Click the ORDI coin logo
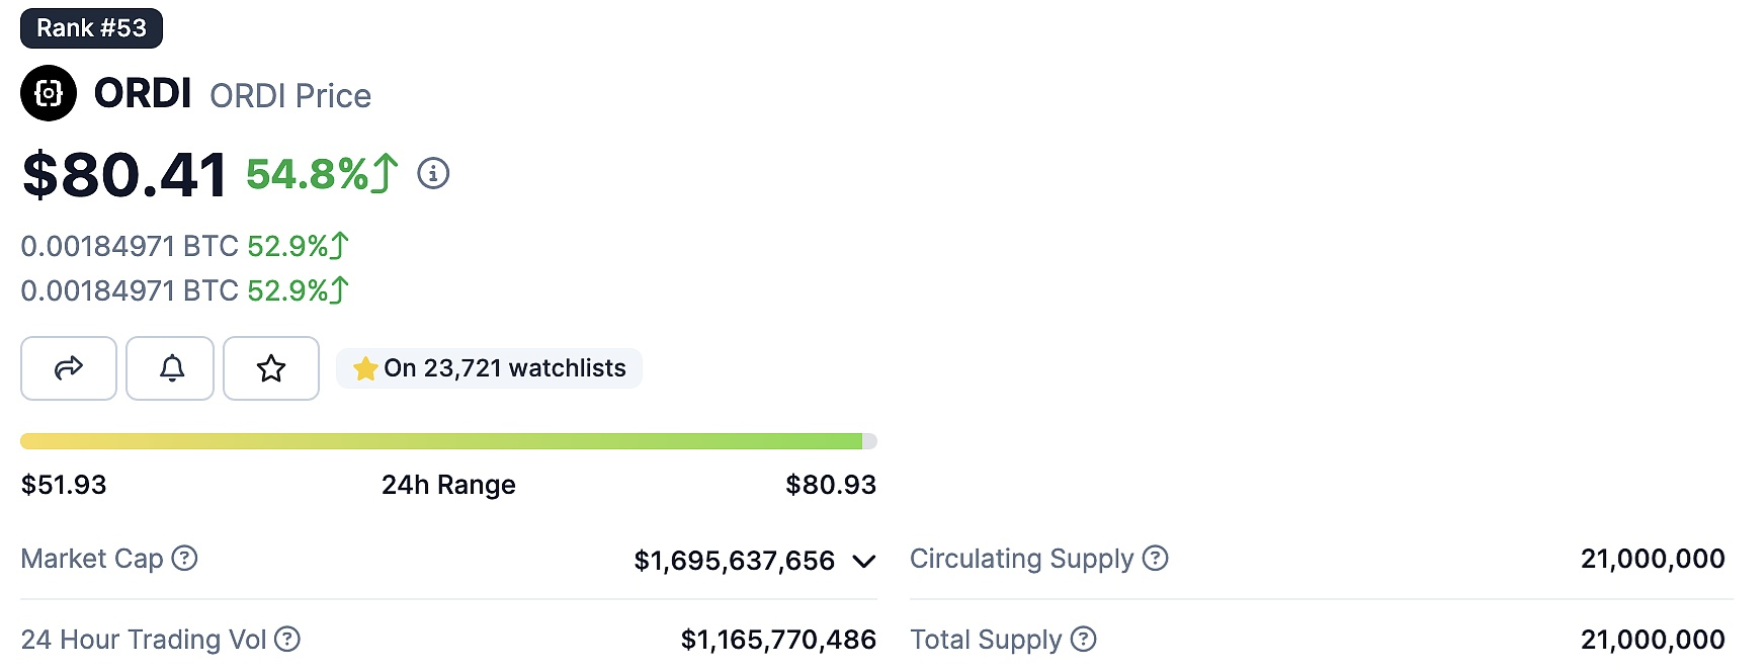This screenshot has height=670, width=1744. pyautogui.click(x=48, y=93)
